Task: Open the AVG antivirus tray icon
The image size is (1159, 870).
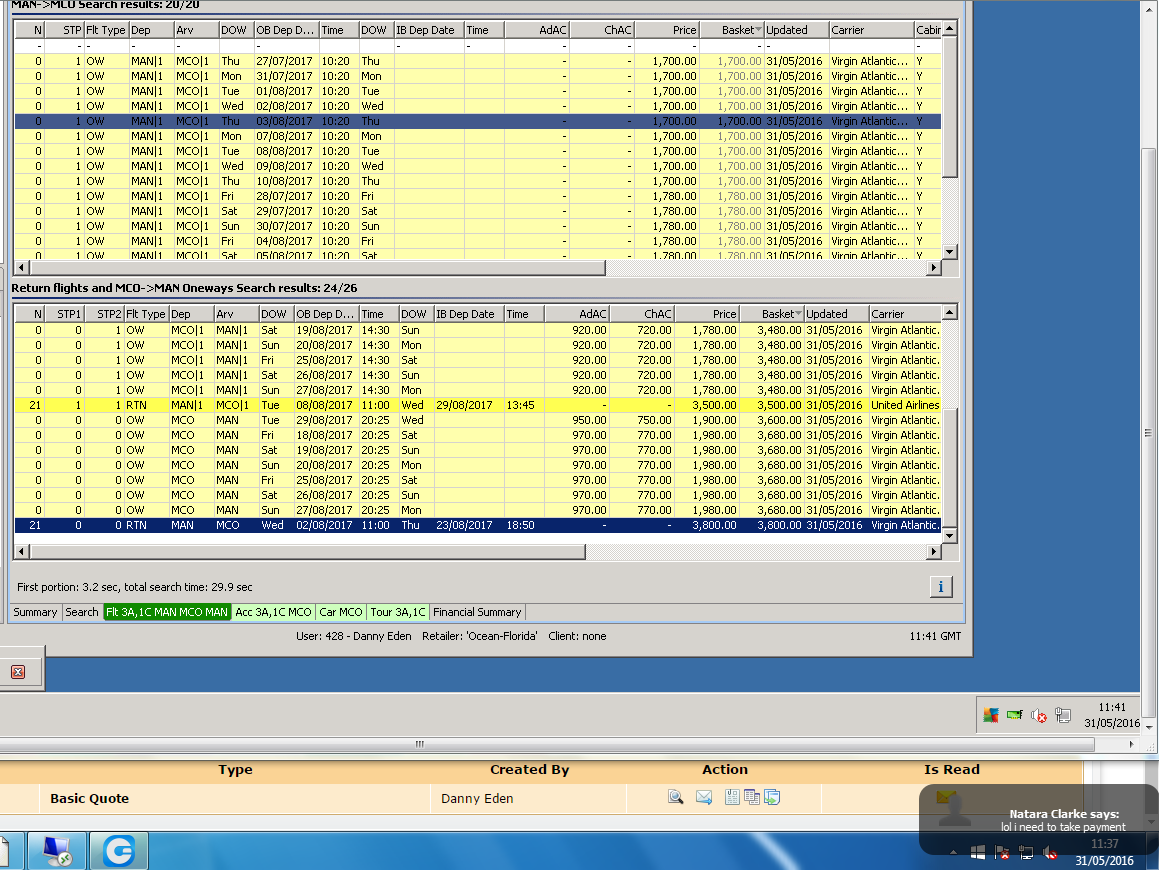Action: coord(990,715)
